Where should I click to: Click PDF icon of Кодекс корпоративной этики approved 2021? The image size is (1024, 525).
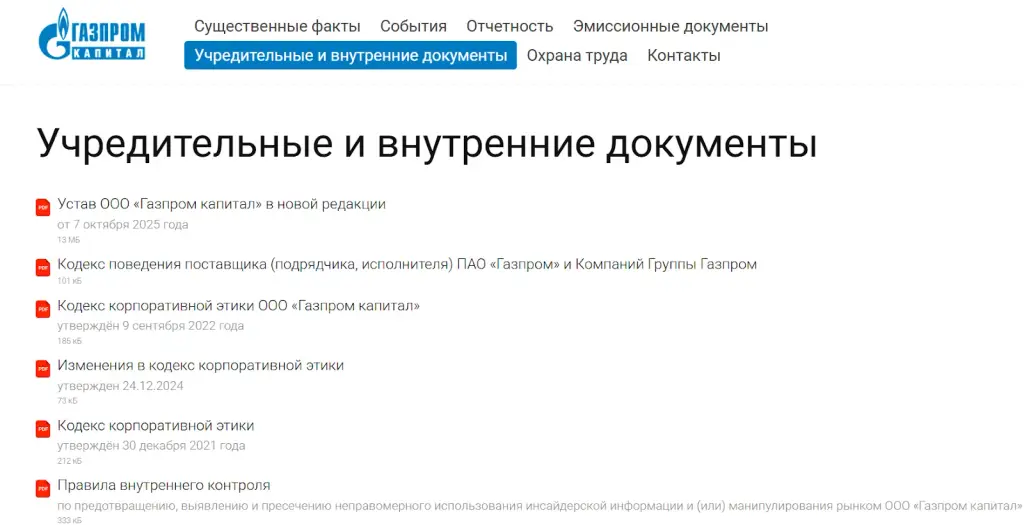(x=42, y=429)
